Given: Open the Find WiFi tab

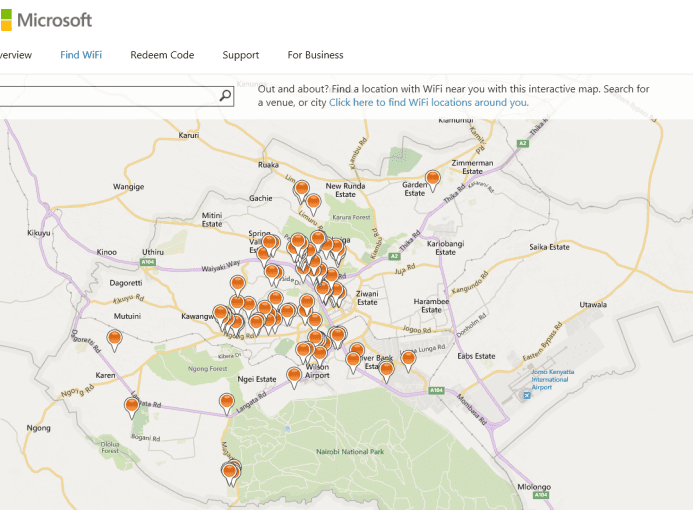Looking at the screenshot, I should 81,55.
